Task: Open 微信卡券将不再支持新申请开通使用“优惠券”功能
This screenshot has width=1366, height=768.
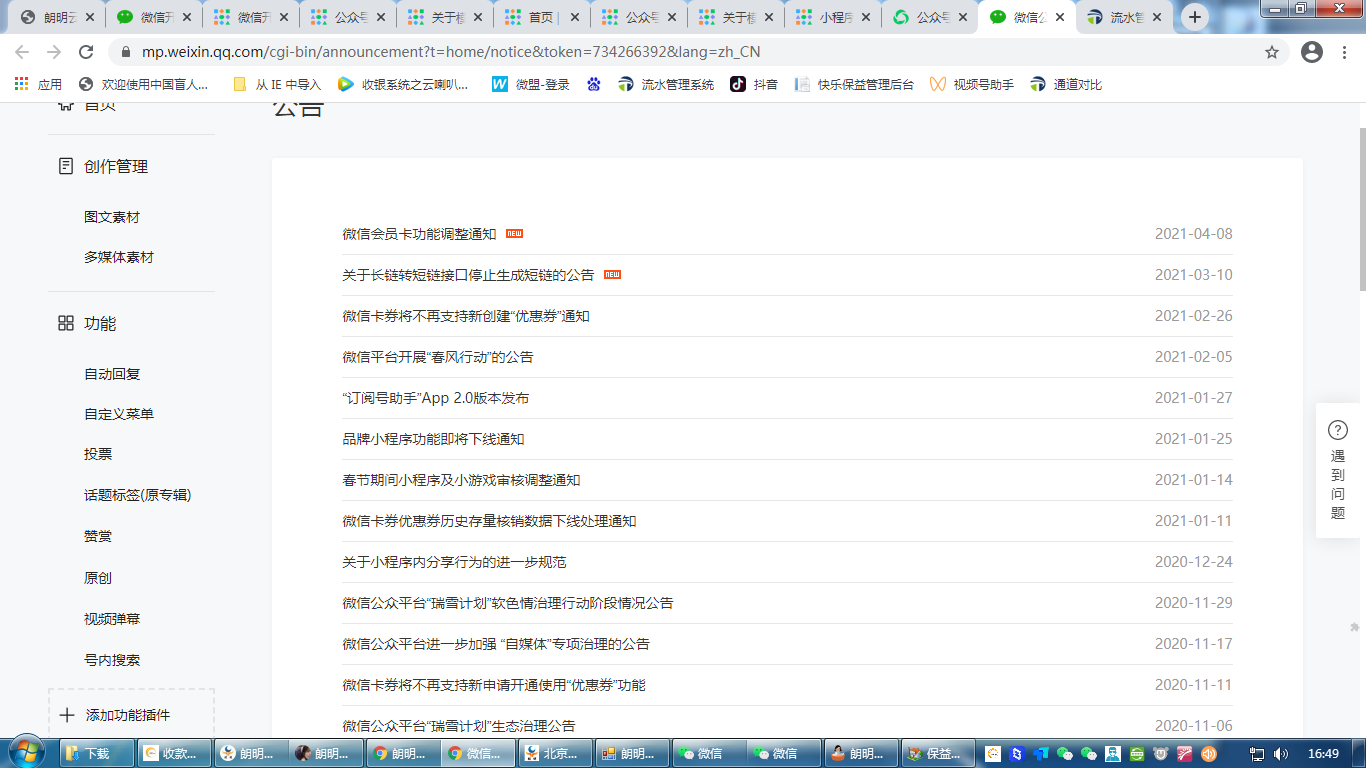Action: point(494,685)
